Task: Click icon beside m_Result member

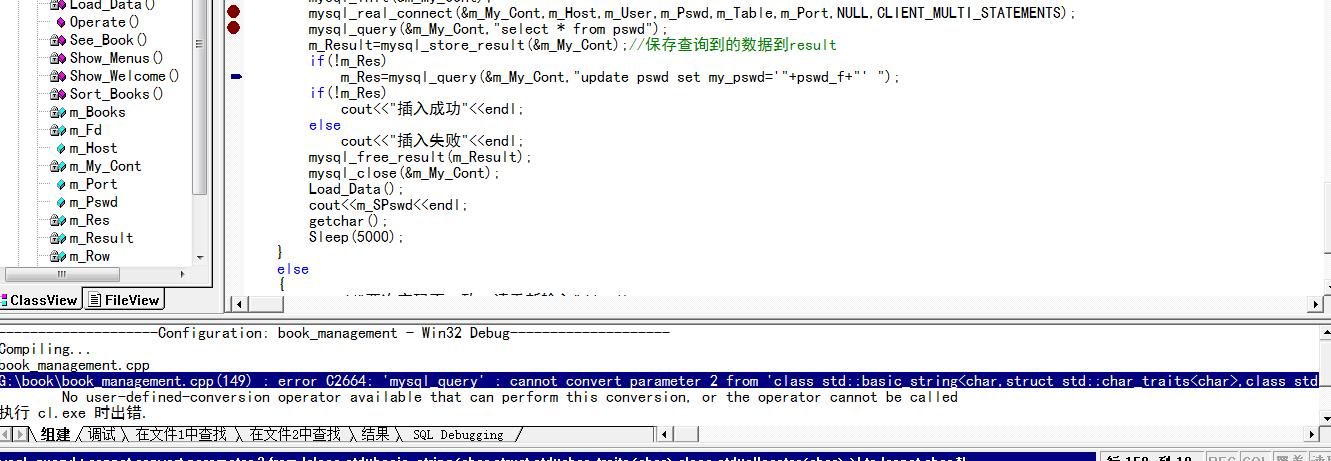Action: coord(58,238)
